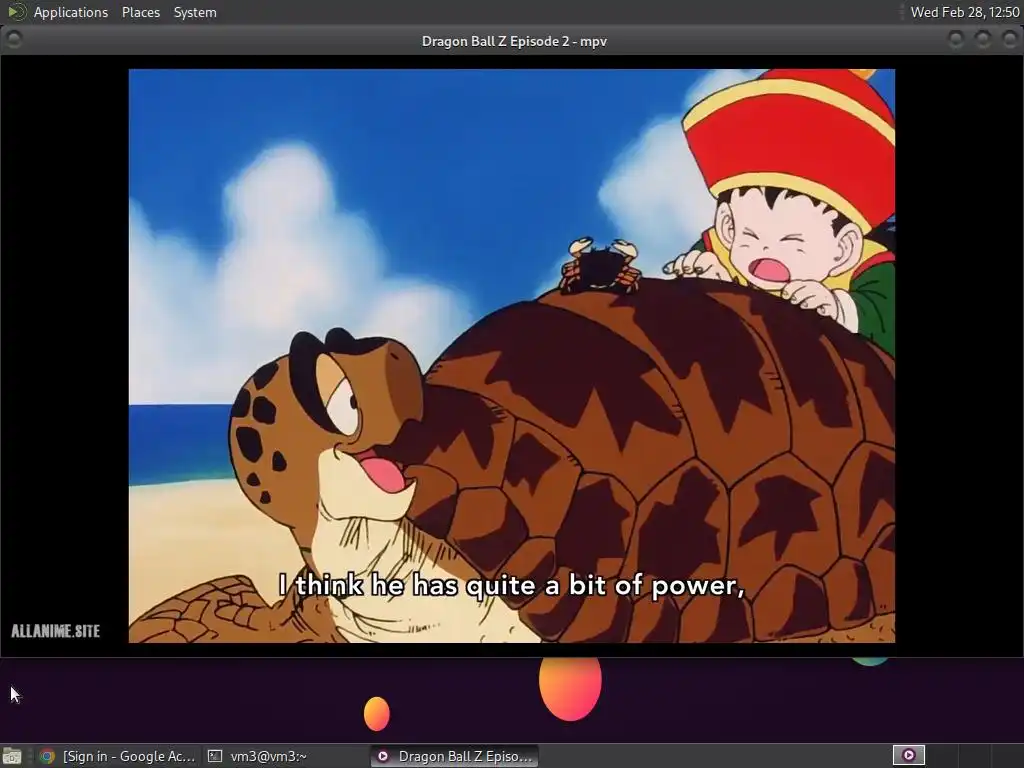
Task: Open the Applications menu
Action: 71,12
